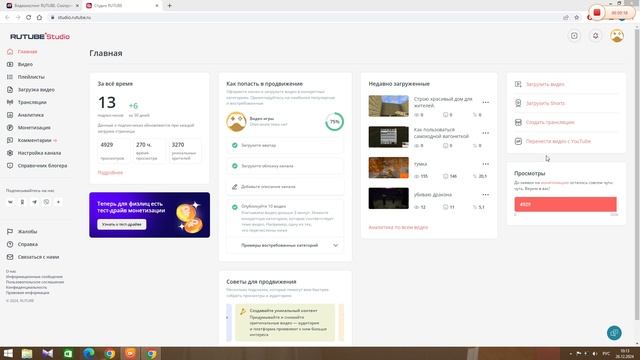This screenshot has height=360, width=640.
Task: Open three-dot options for убиваю дракона video
Action: pos(485,195)
